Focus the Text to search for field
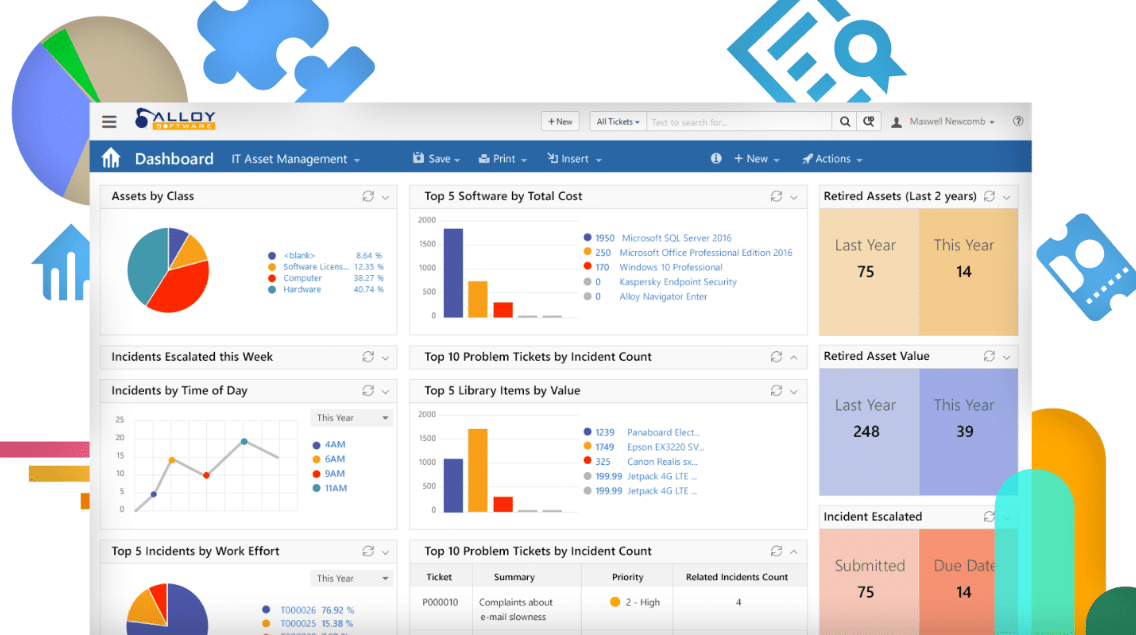Viewport: 1136px width, 635px height. (740, 122)
